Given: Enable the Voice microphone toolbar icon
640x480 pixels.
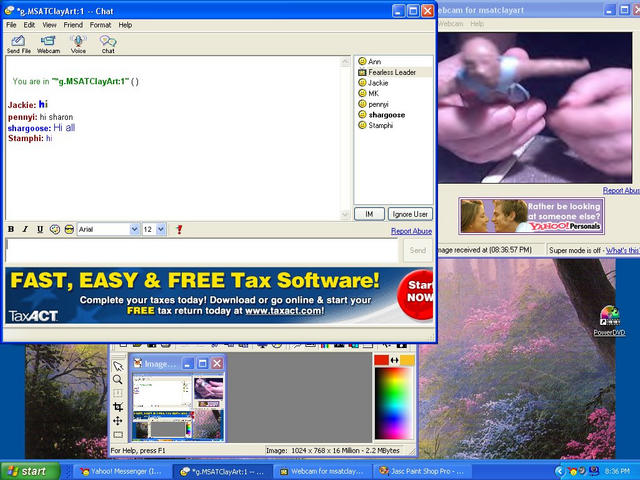Looking at the screenshot, I should pyautogui.click(x=78, y=44).
